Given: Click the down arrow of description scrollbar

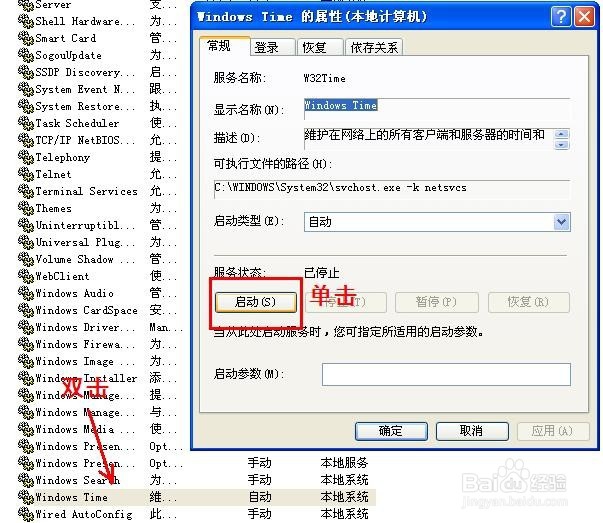Looking at the screenshot, I should 562,145.
